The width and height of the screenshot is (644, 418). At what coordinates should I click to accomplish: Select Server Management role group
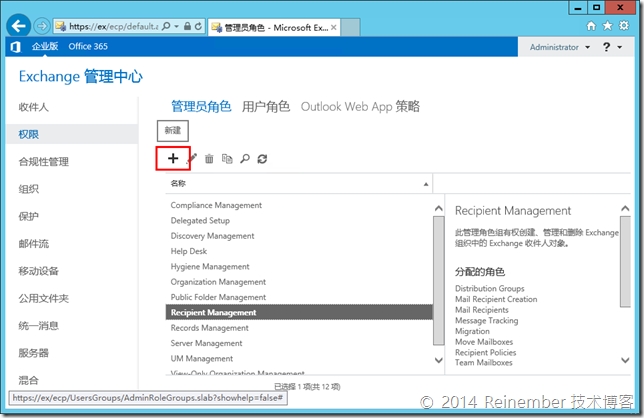coord(299,343)
